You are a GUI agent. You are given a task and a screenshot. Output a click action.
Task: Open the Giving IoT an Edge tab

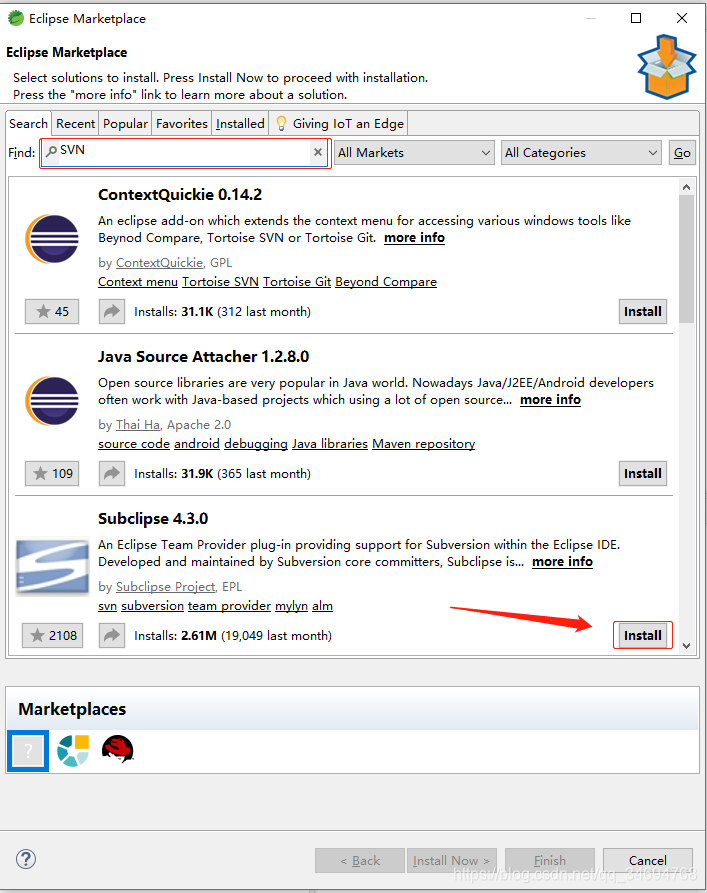tap(339, 124)
